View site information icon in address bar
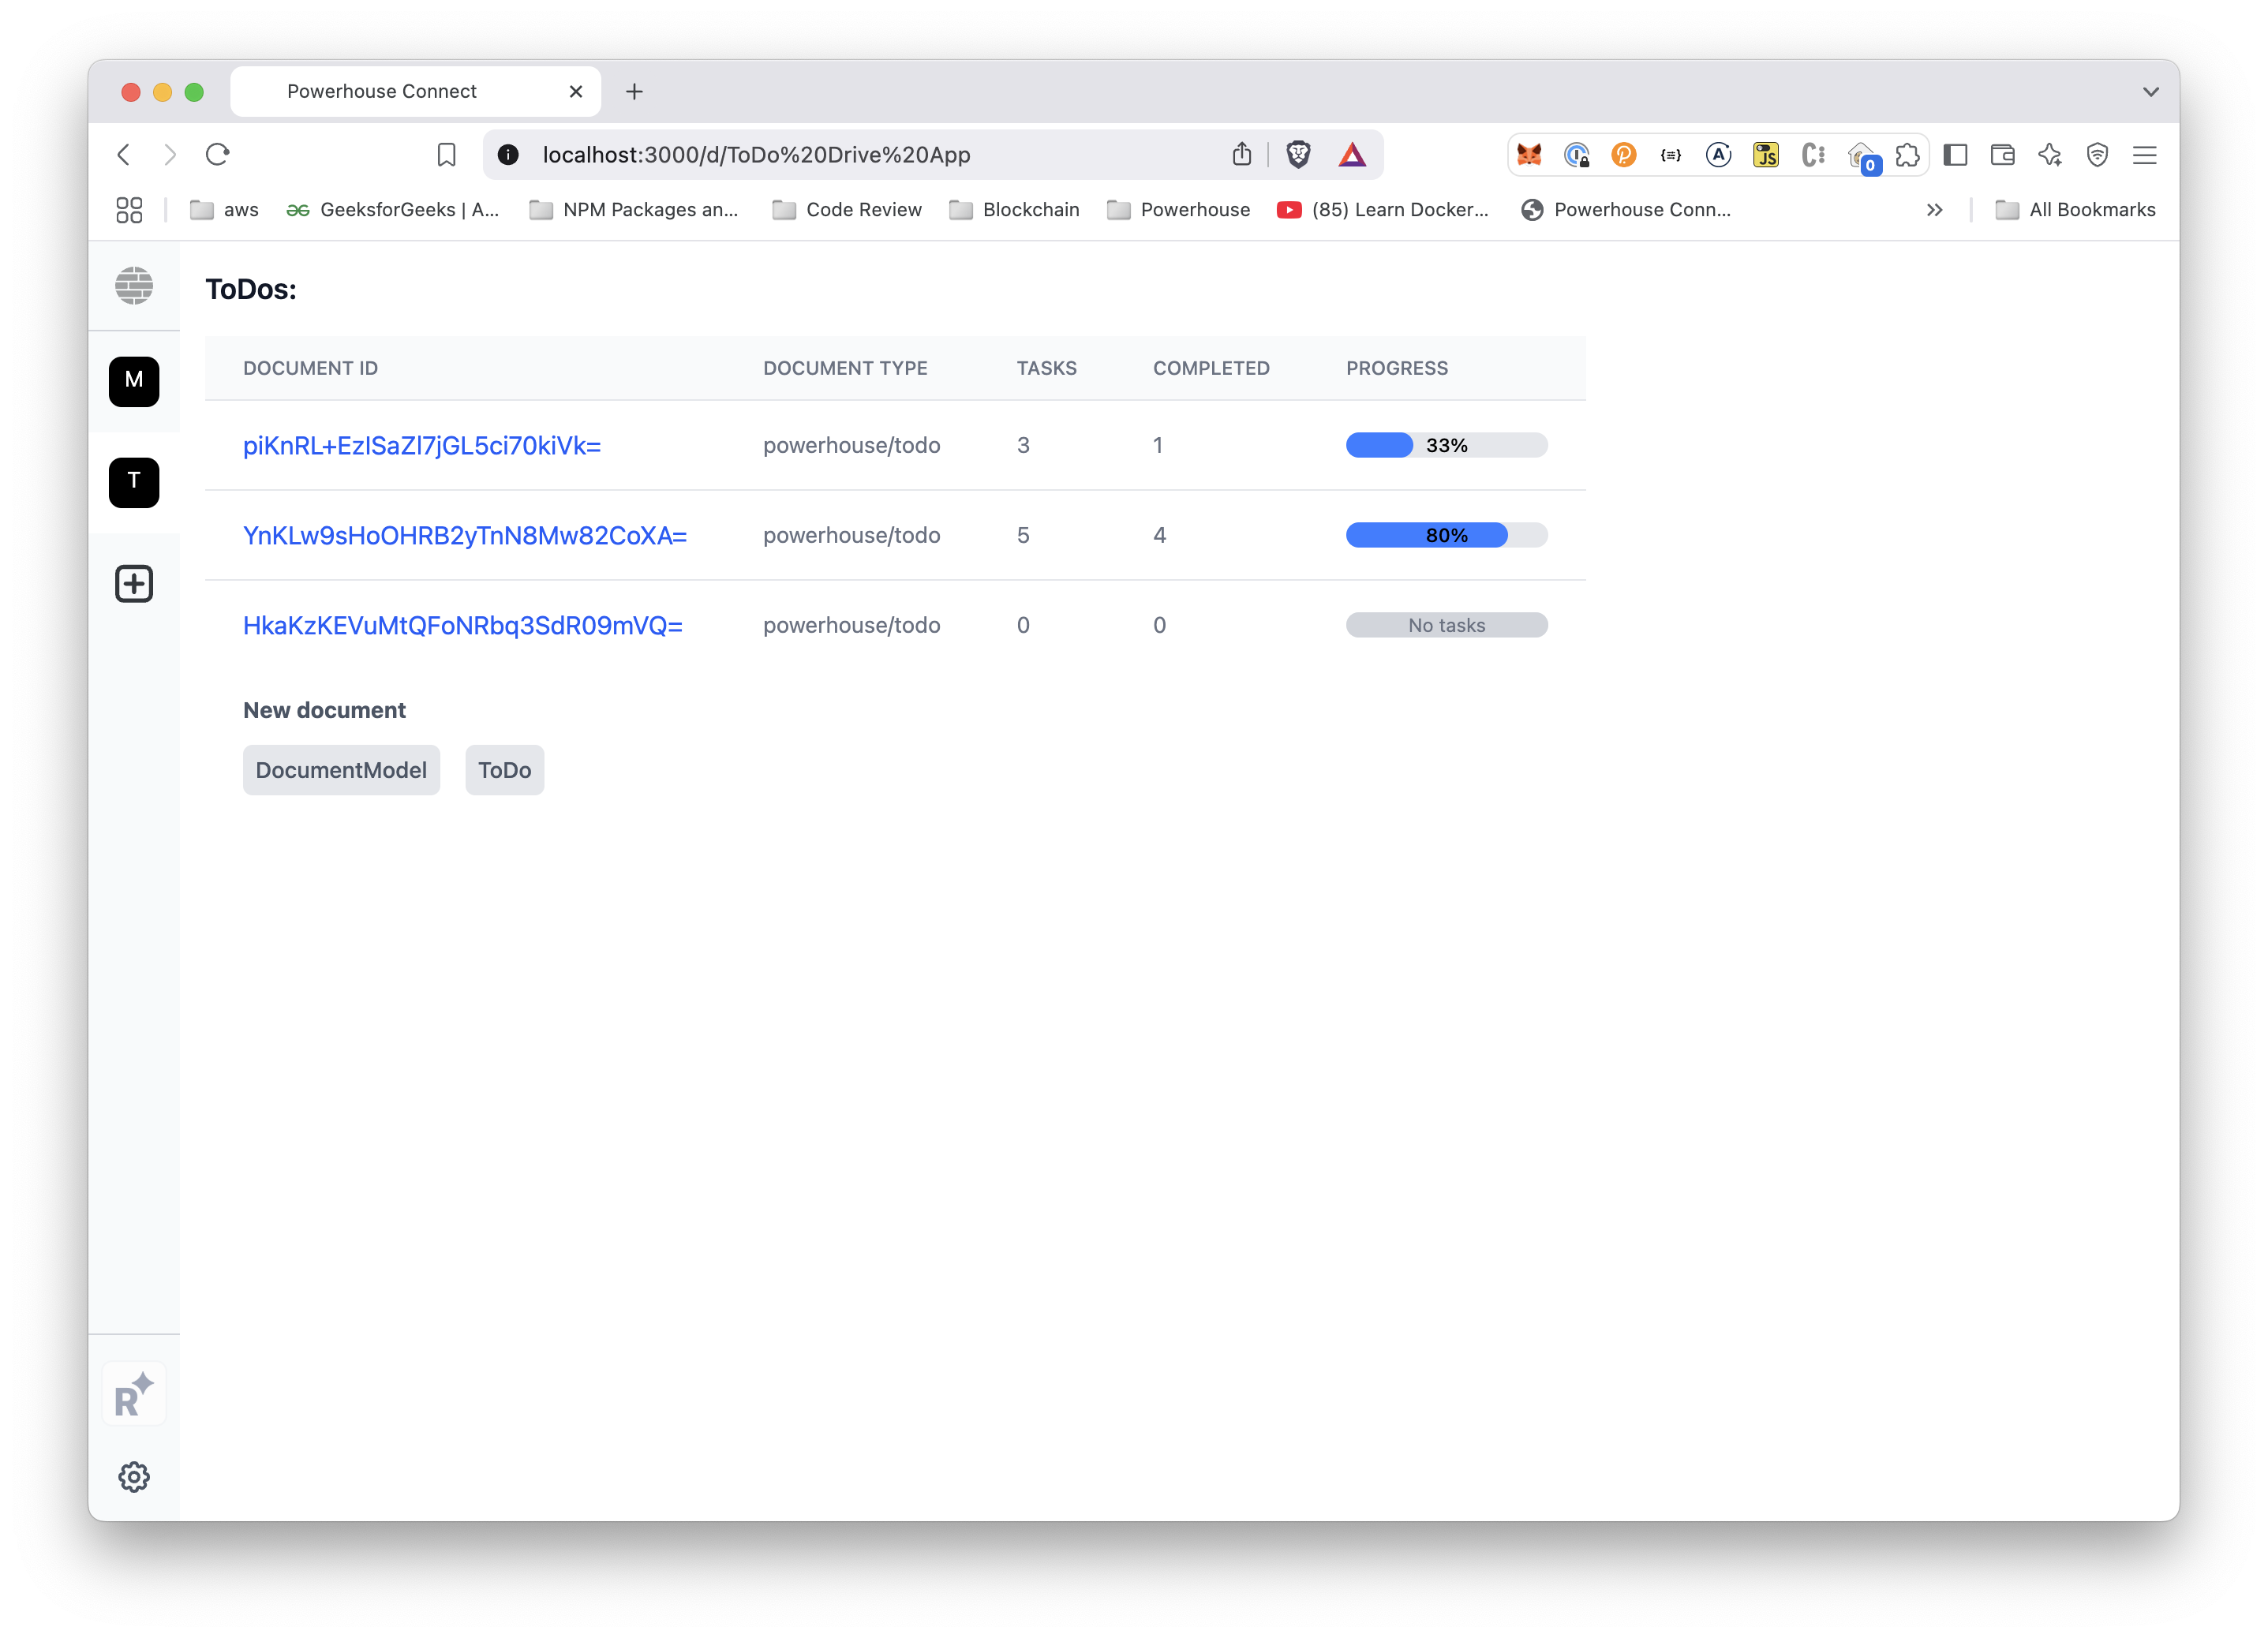The height and width of the screenshot is (1638, 2268). (508, 154)
